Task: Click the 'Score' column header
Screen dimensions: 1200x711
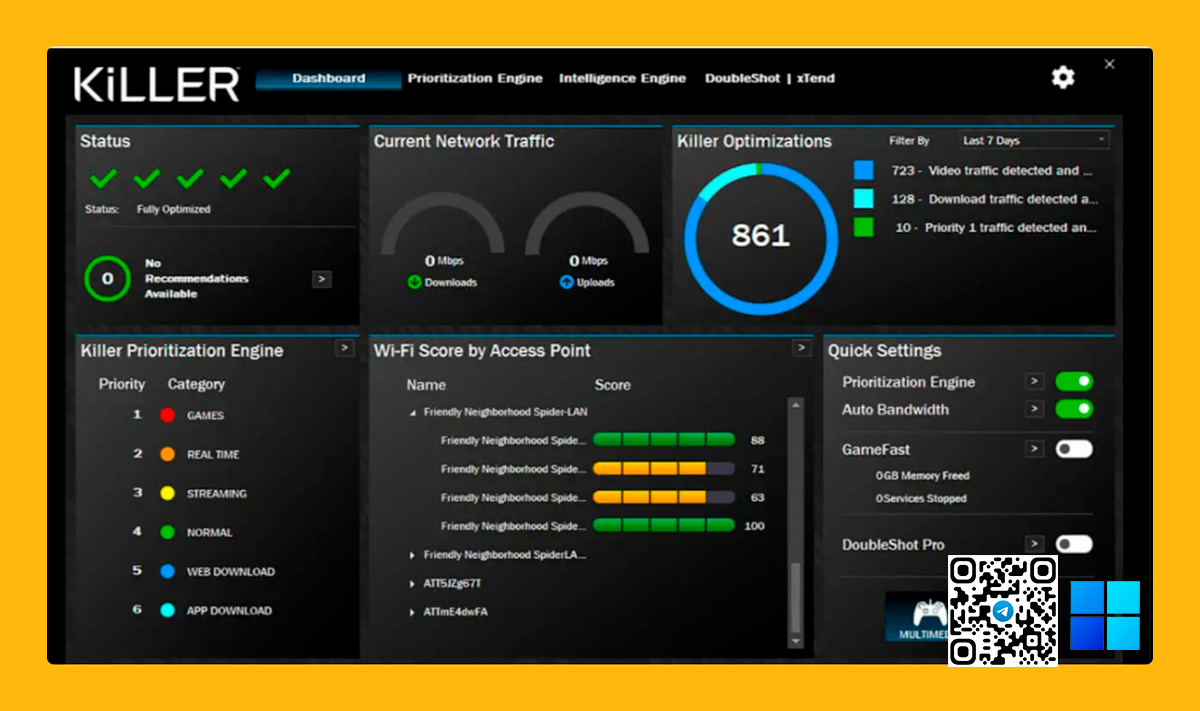Action: (x=613, y=385)
